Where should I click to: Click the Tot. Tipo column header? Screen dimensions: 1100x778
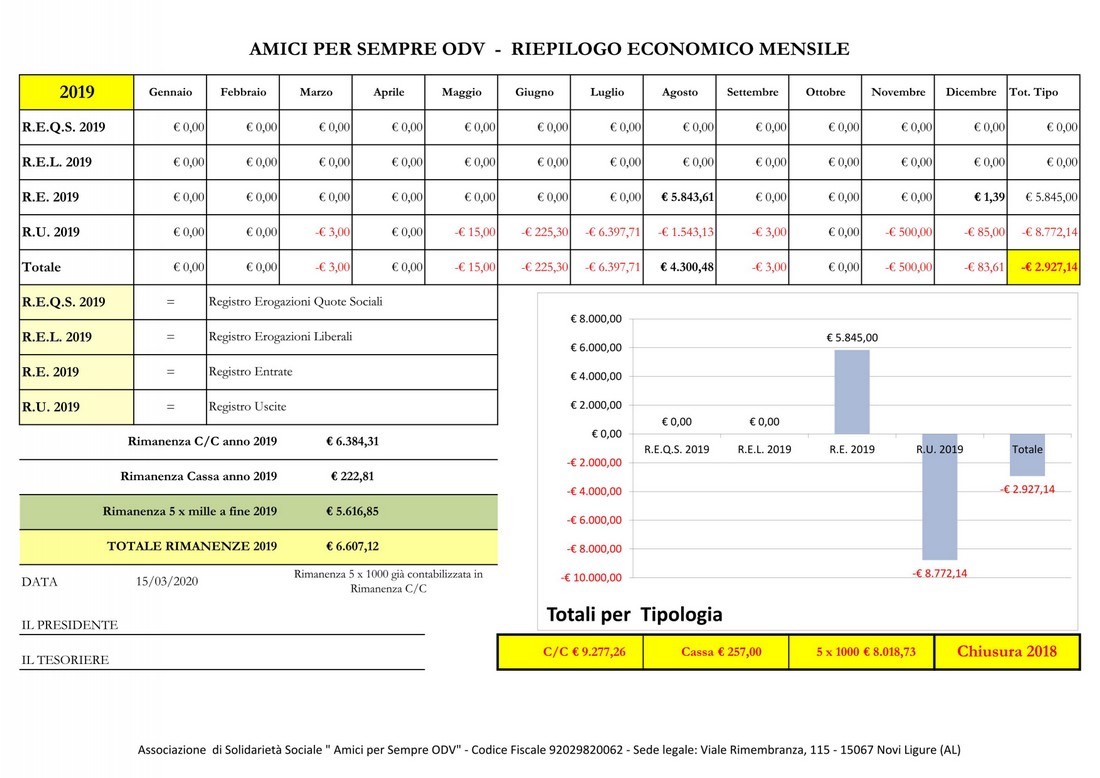tap(1044, 92)
